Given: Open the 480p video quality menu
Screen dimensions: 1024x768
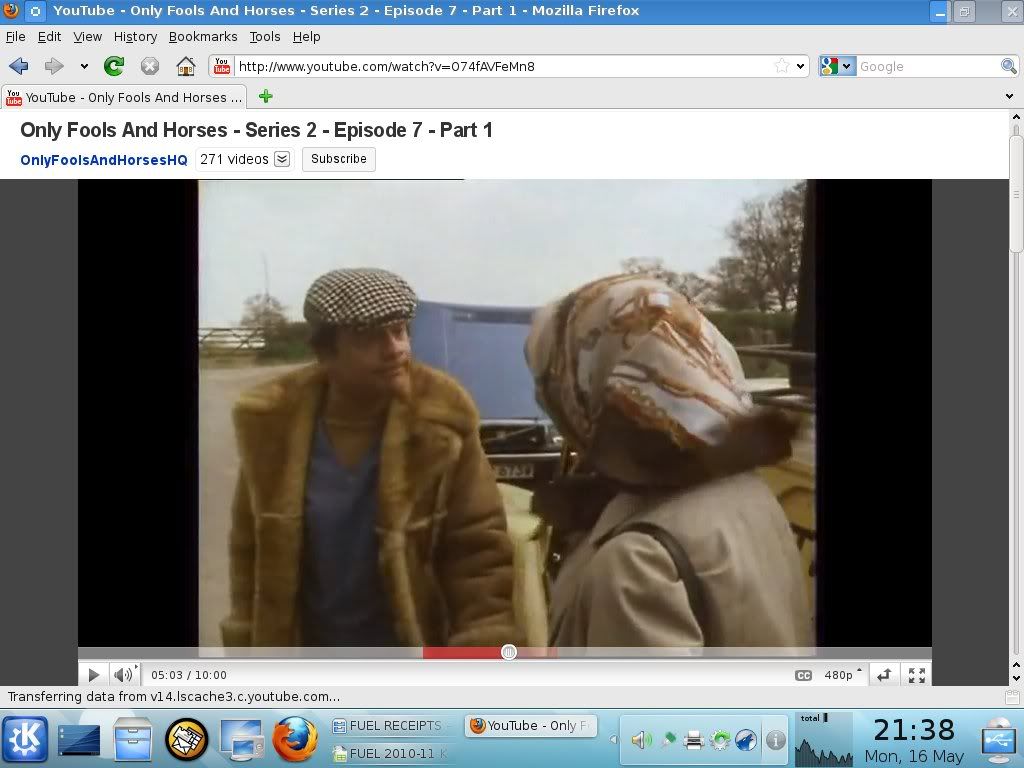Looking at the screenshot, I should (842, 675).
